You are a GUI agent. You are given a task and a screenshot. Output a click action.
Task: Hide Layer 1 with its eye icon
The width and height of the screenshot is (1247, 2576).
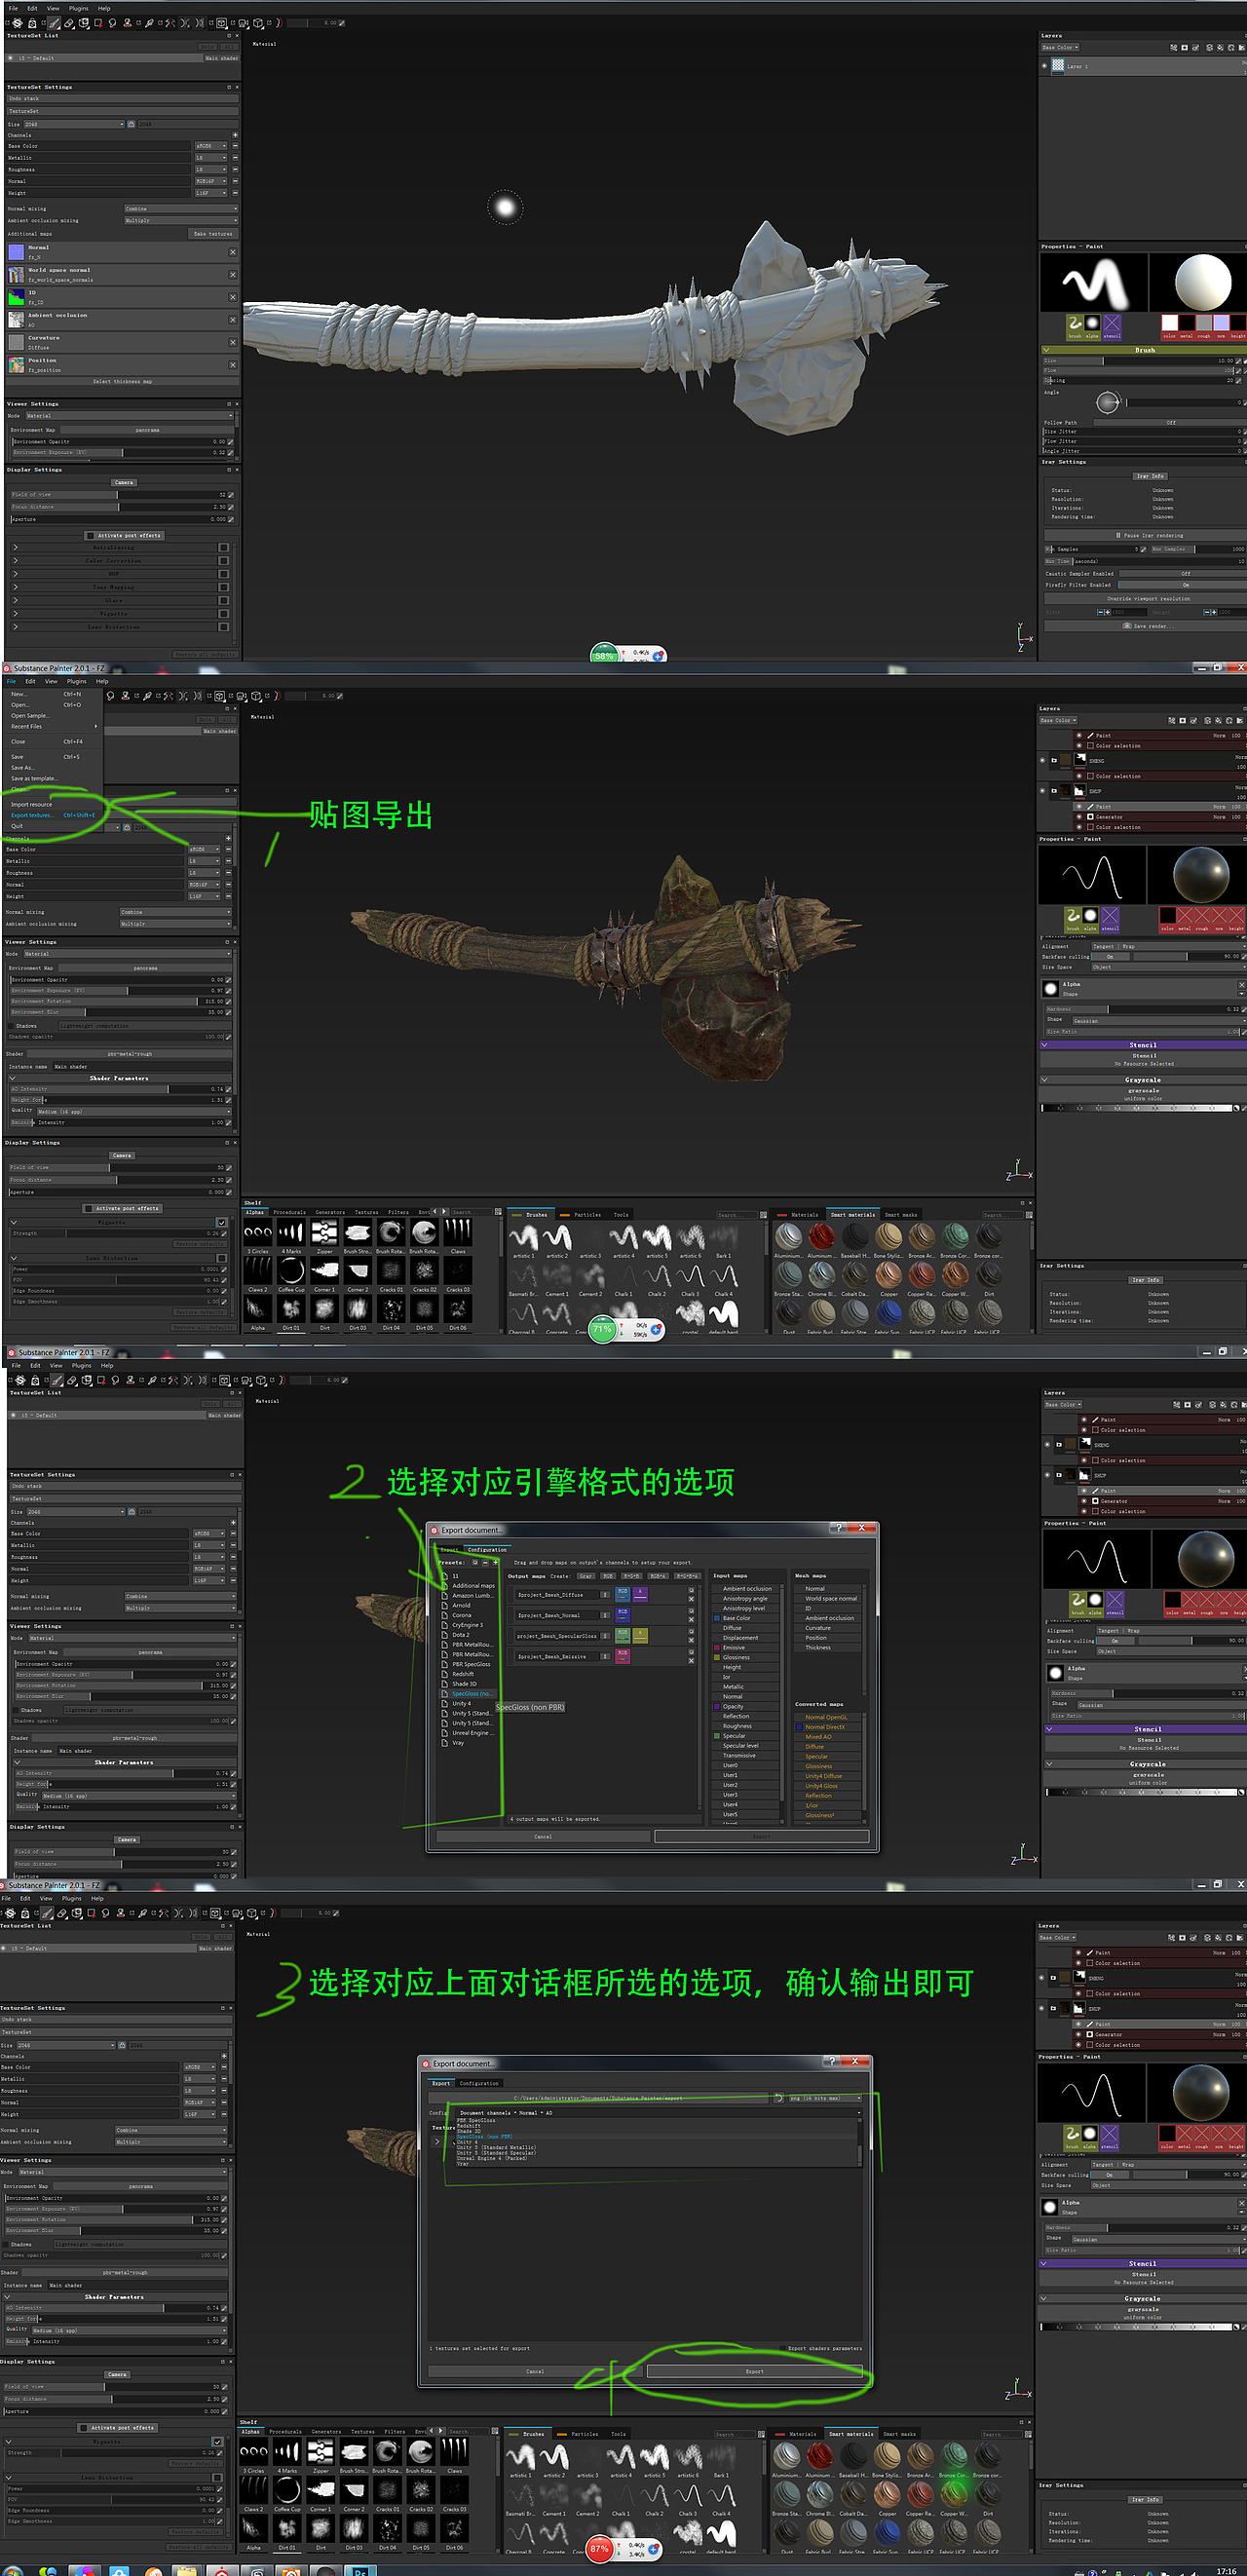1045,66
